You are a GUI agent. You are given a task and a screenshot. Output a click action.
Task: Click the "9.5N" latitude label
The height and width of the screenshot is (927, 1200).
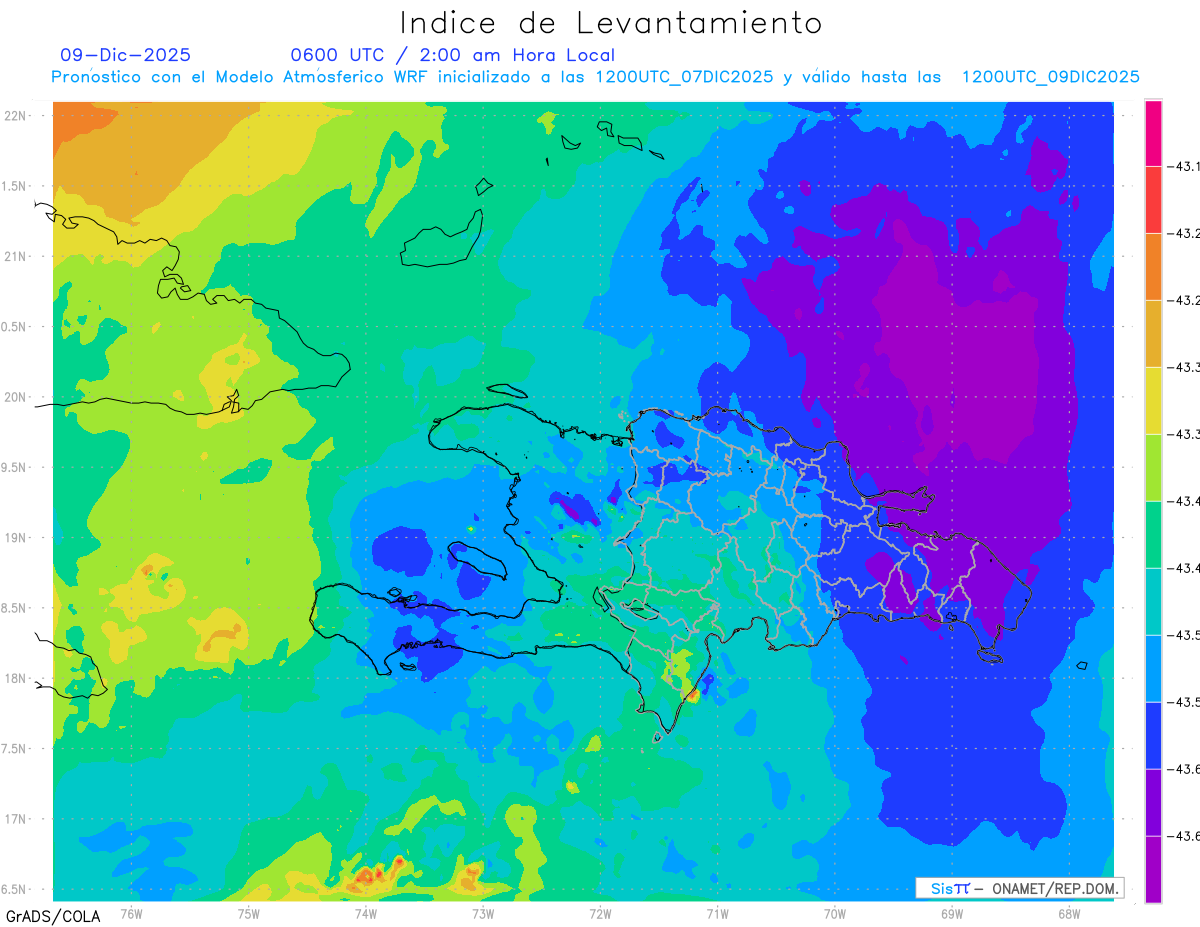tap(15, 467)
